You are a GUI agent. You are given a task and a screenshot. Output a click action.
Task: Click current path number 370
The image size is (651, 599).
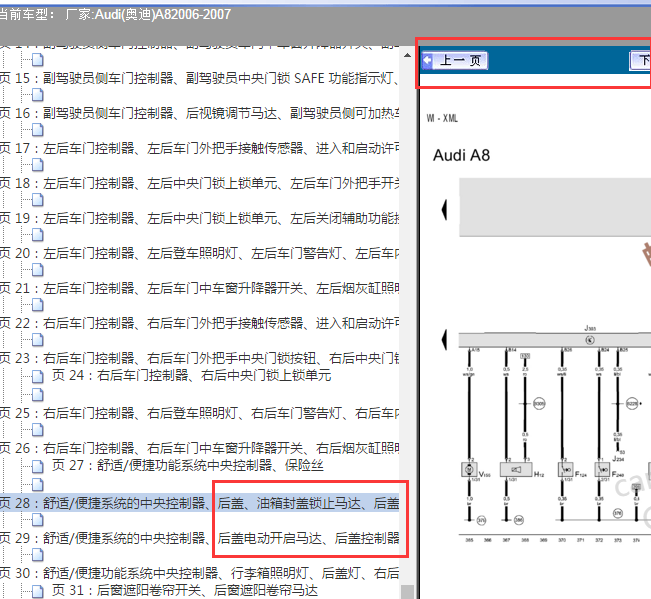[562, 540]
